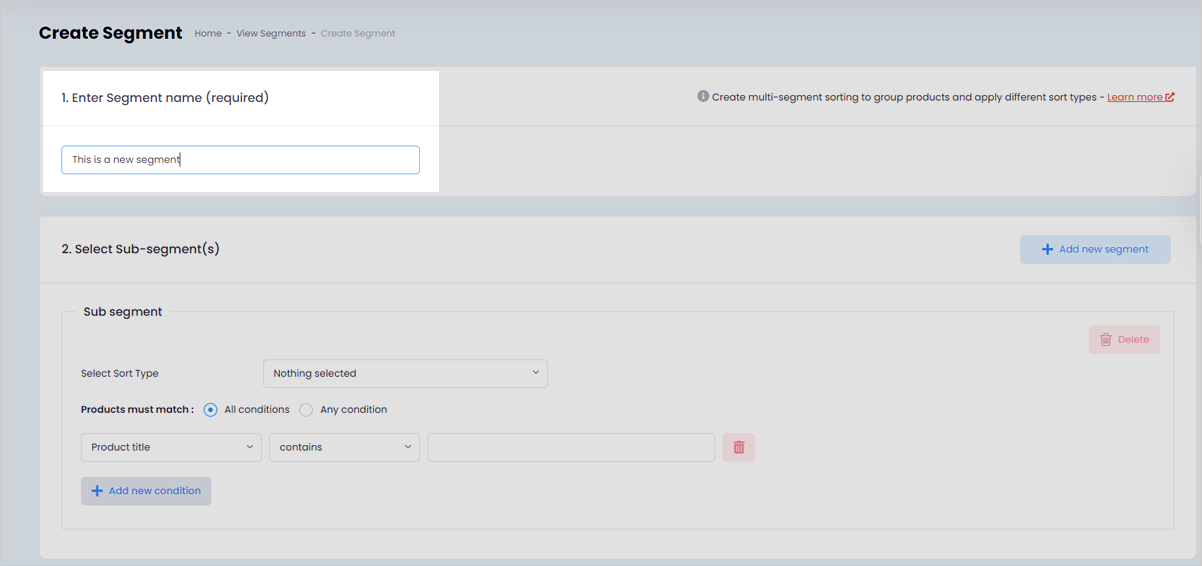Click the plus icon on Add new segment
Screen dimensions: 1202x566
click(x=1047, y=249)
